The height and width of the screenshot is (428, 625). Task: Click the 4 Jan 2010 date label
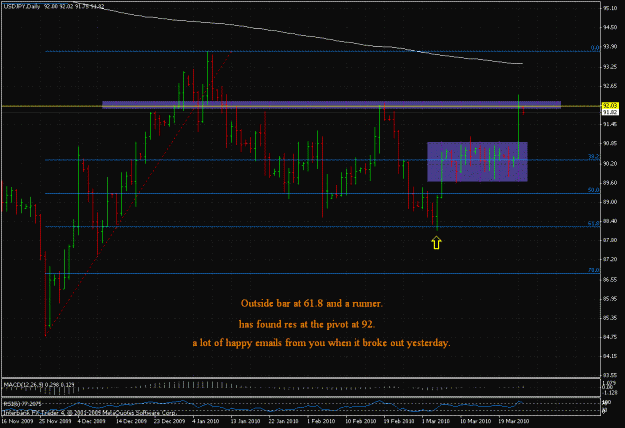(x=206, y=421)
